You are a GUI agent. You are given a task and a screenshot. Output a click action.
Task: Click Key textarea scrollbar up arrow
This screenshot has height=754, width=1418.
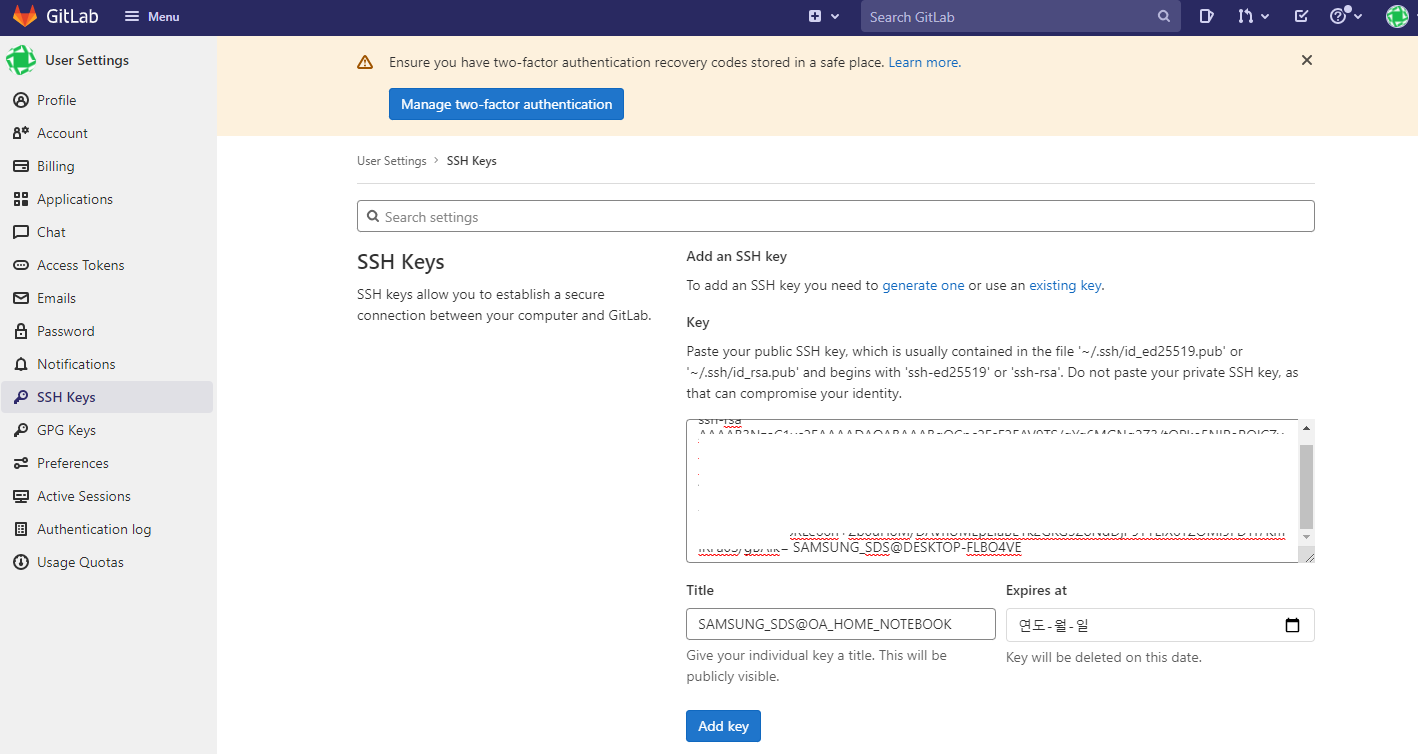1306,429
